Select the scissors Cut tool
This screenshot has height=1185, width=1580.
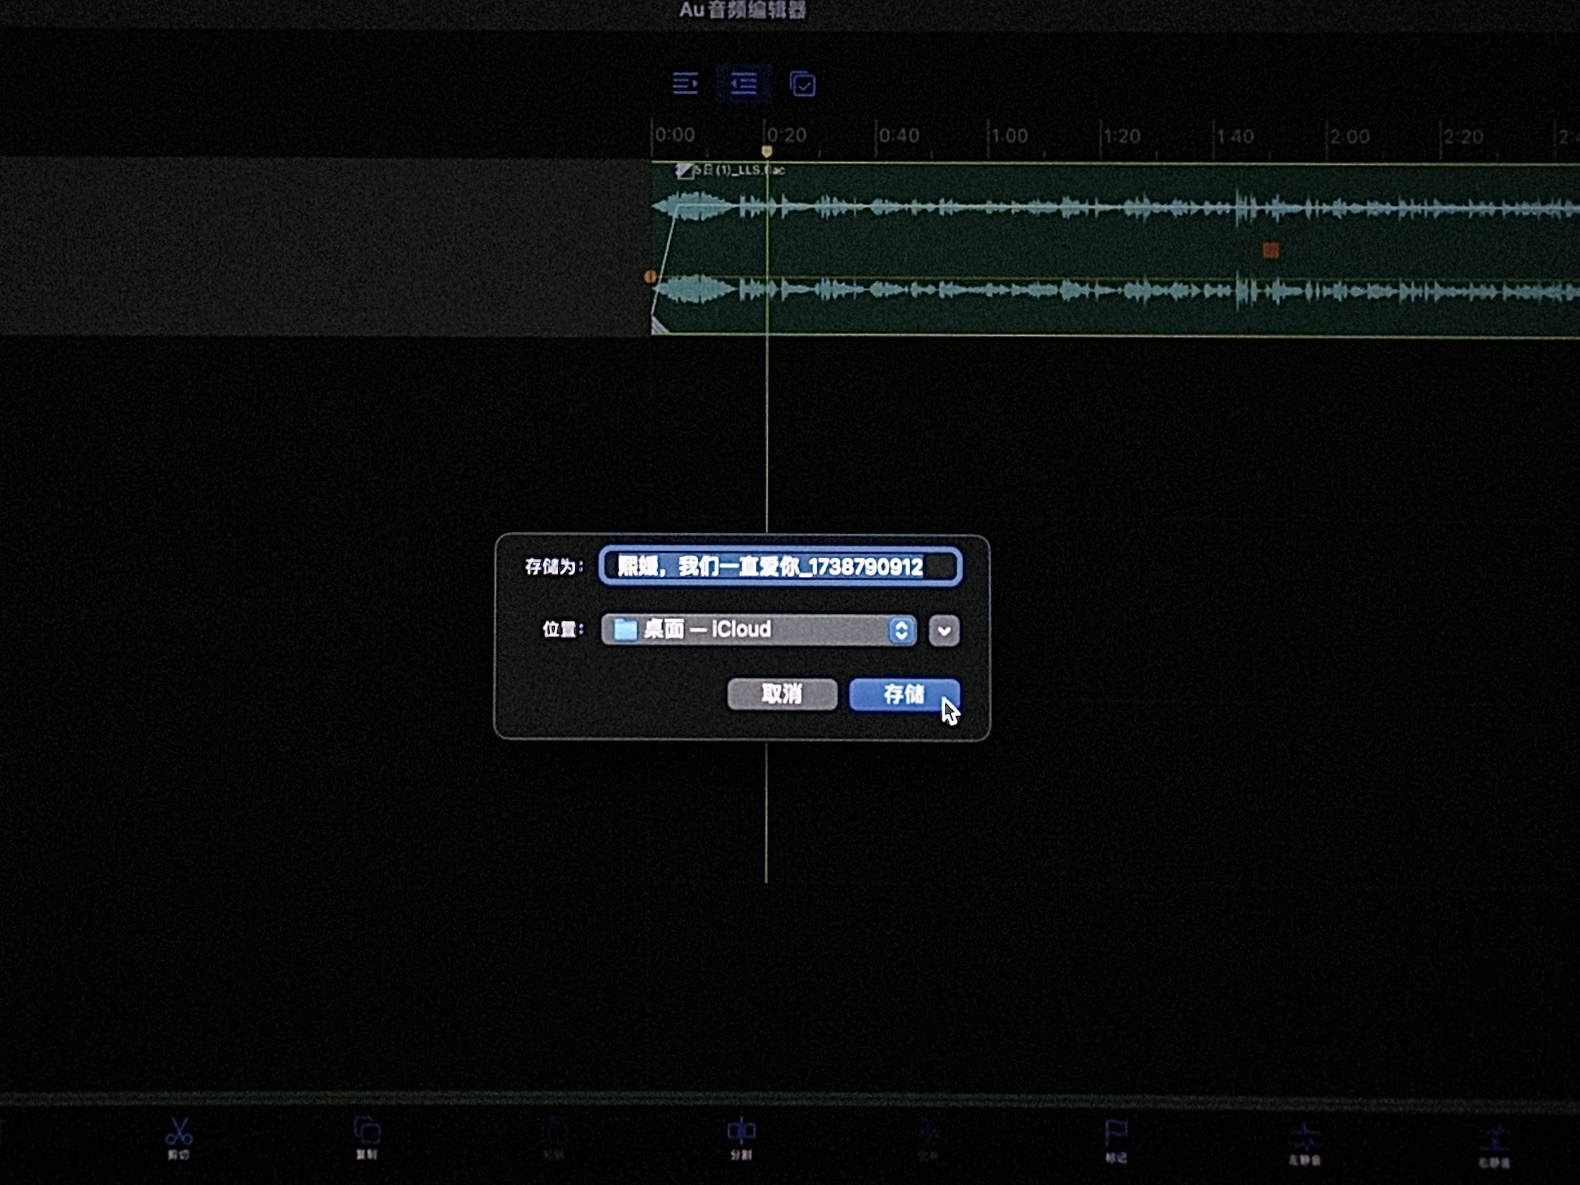(x=179, y=1136)
